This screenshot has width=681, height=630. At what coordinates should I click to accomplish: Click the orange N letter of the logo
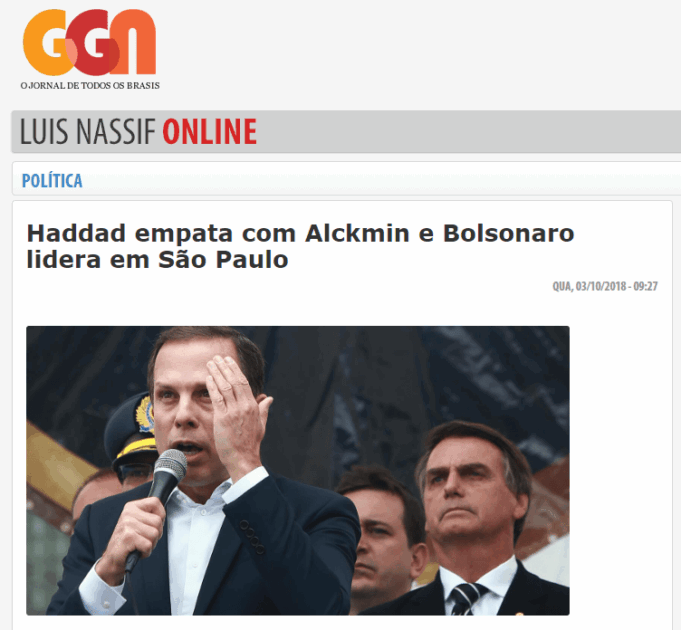click(135, 42)
